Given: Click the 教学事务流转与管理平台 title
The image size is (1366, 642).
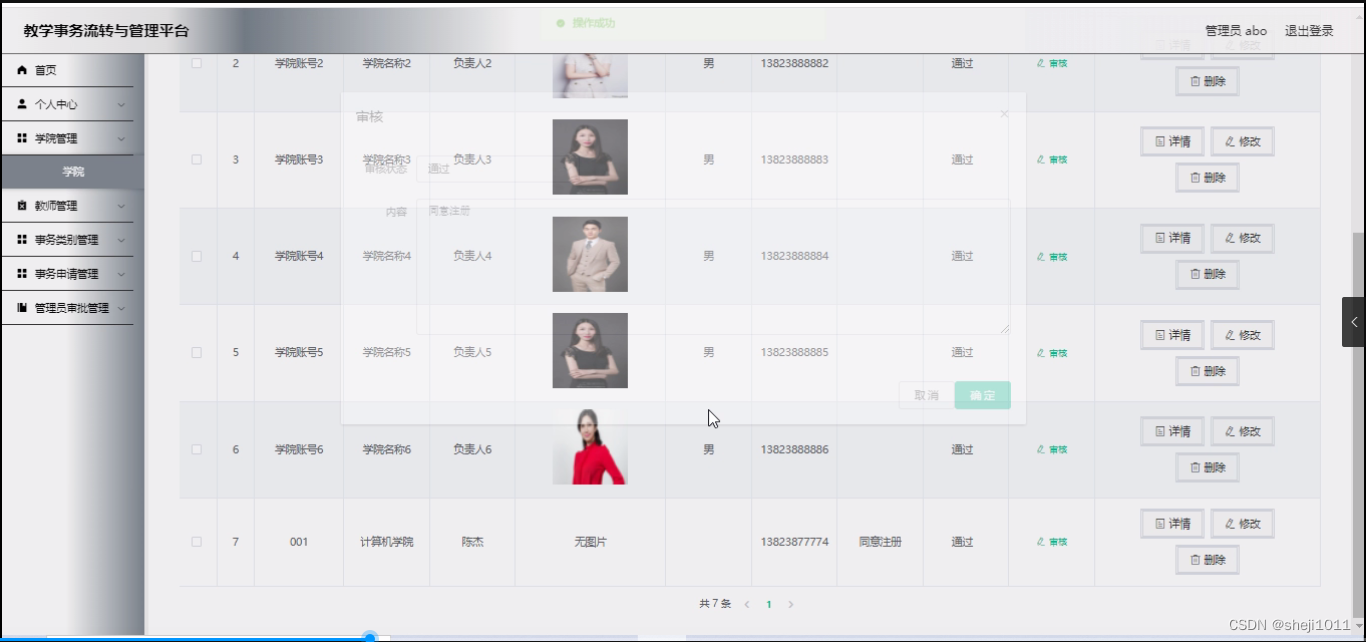Looking at the screenshot, I should (x=106, y=31).
